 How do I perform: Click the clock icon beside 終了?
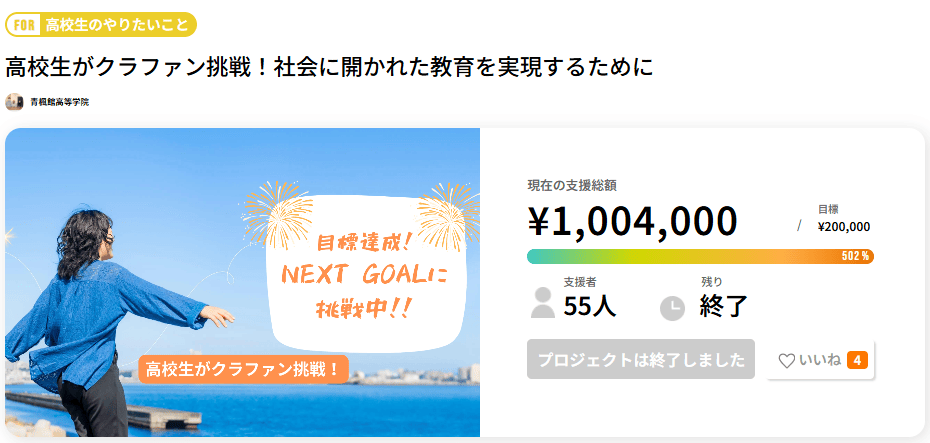pyautogui.click(x=673, y=308)
